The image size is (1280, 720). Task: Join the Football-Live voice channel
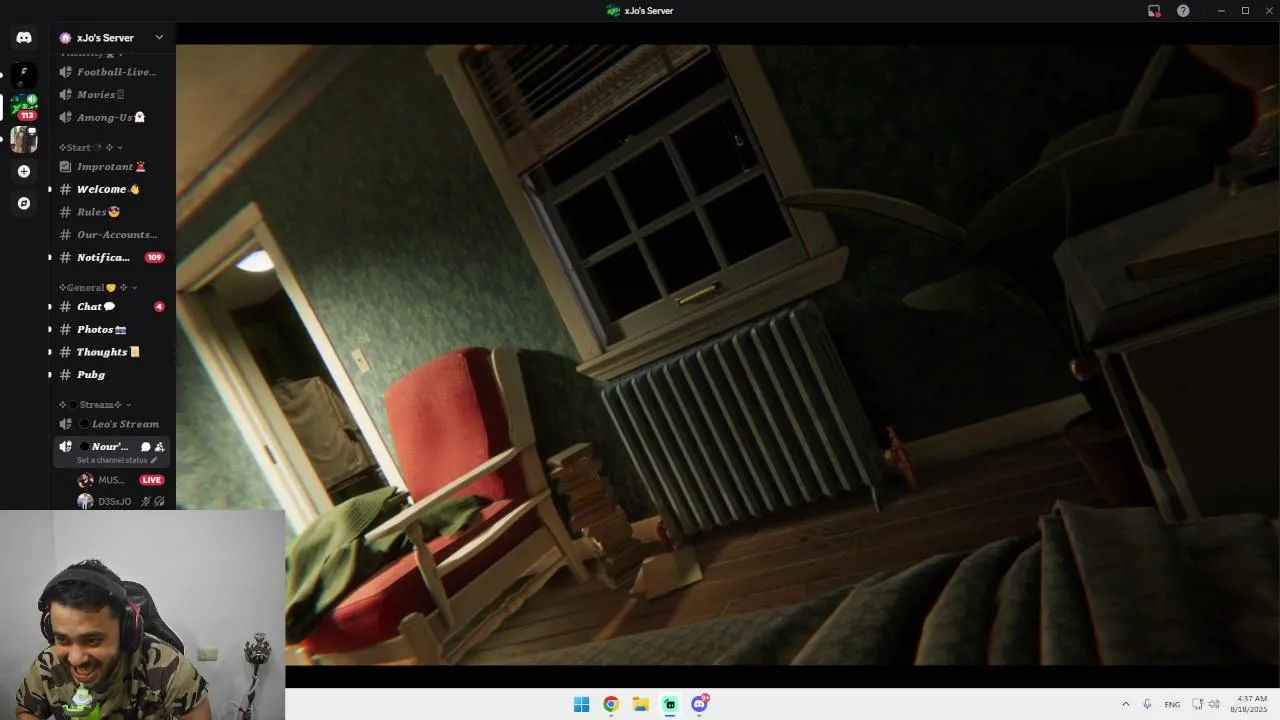pyautogui.click(x=111, y=72)
